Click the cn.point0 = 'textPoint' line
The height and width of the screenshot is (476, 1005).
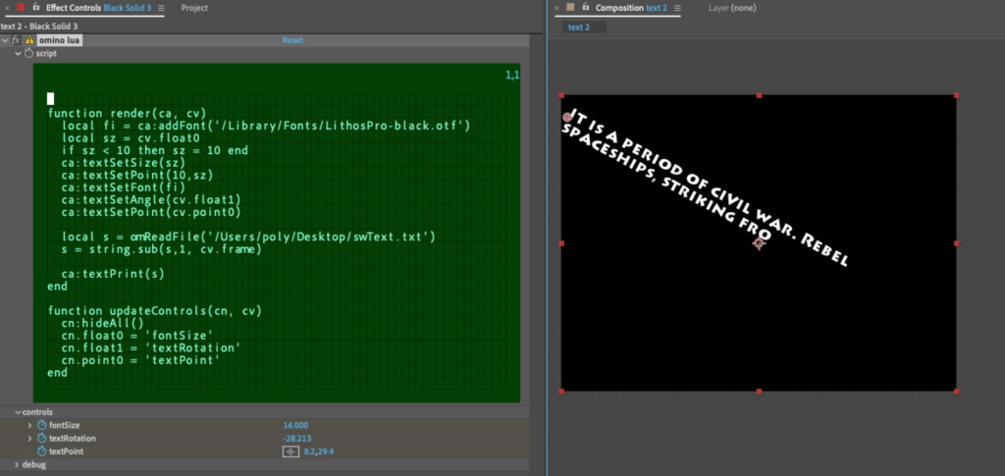pyautogui.click(x=141, y=361)
